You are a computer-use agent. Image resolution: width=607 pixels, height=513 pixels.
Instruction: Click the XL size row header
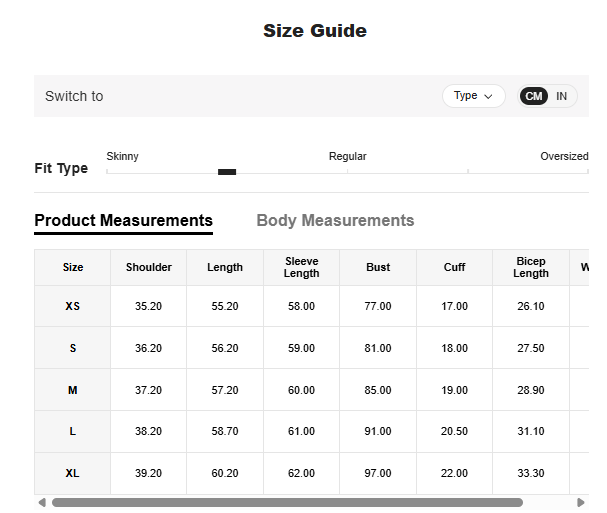pos(73,473)
